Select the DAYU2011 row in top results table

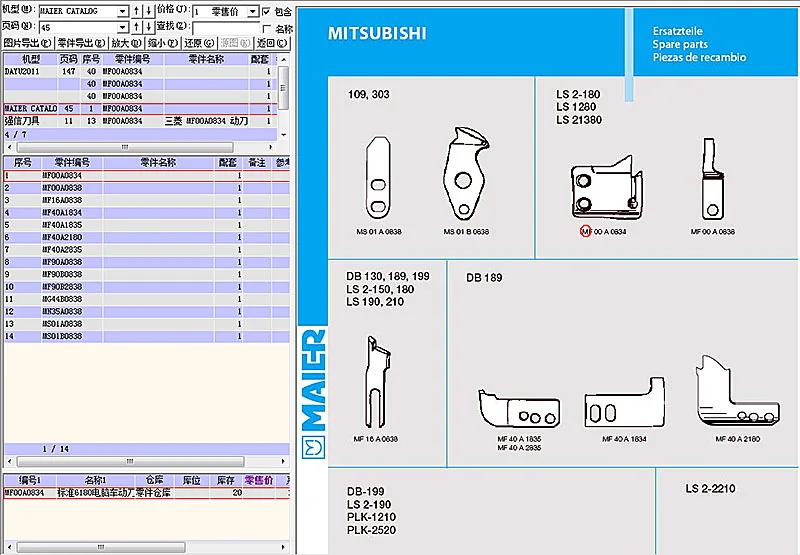(140, 71)
